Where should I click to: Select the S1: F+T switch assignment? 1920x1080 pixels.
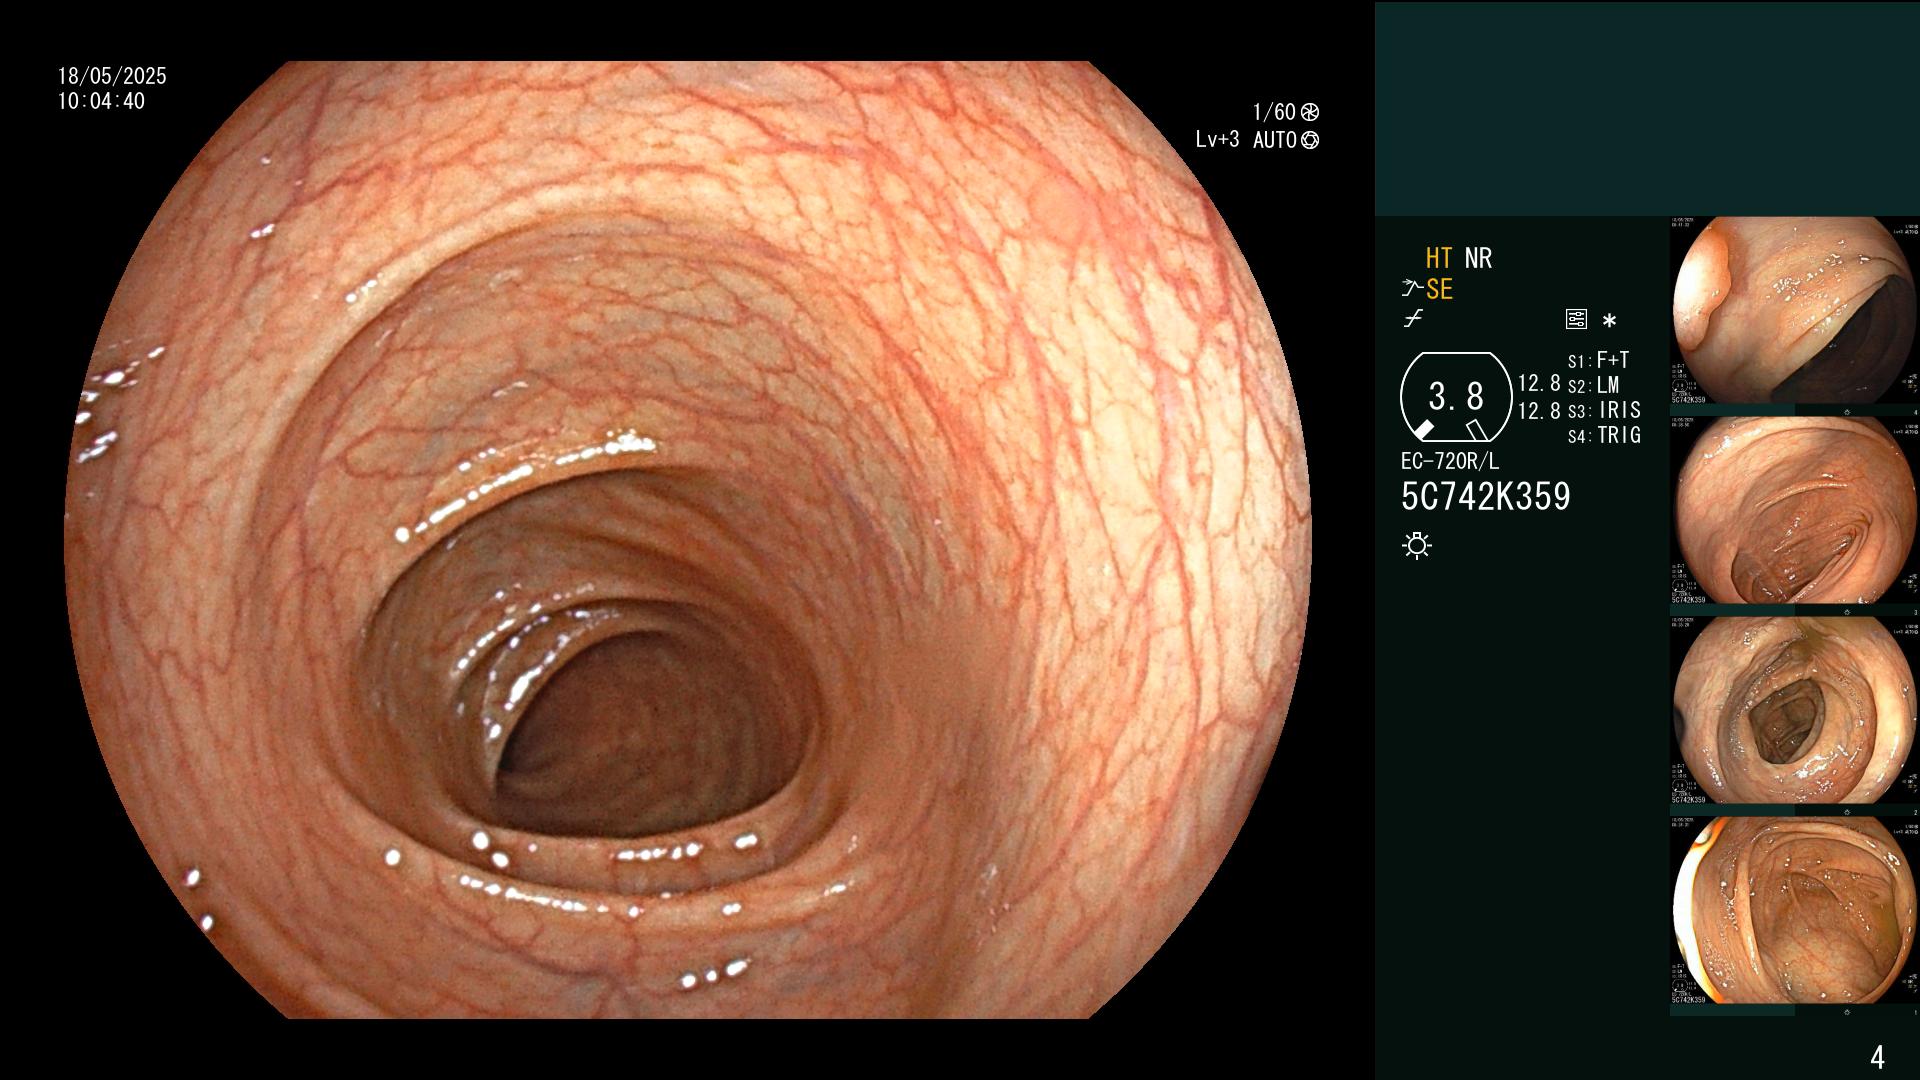(x=1598, y=360)
